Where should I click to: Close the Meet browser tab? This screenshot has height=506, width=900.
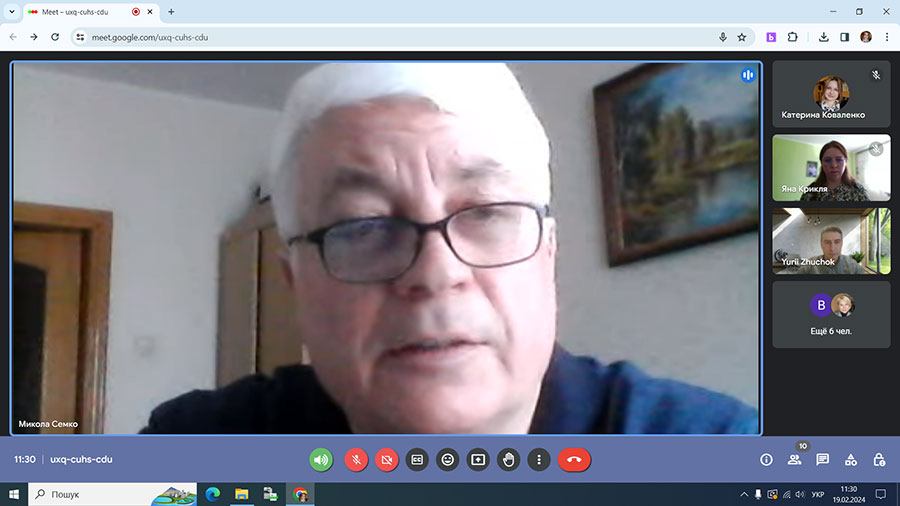point(150,11)
